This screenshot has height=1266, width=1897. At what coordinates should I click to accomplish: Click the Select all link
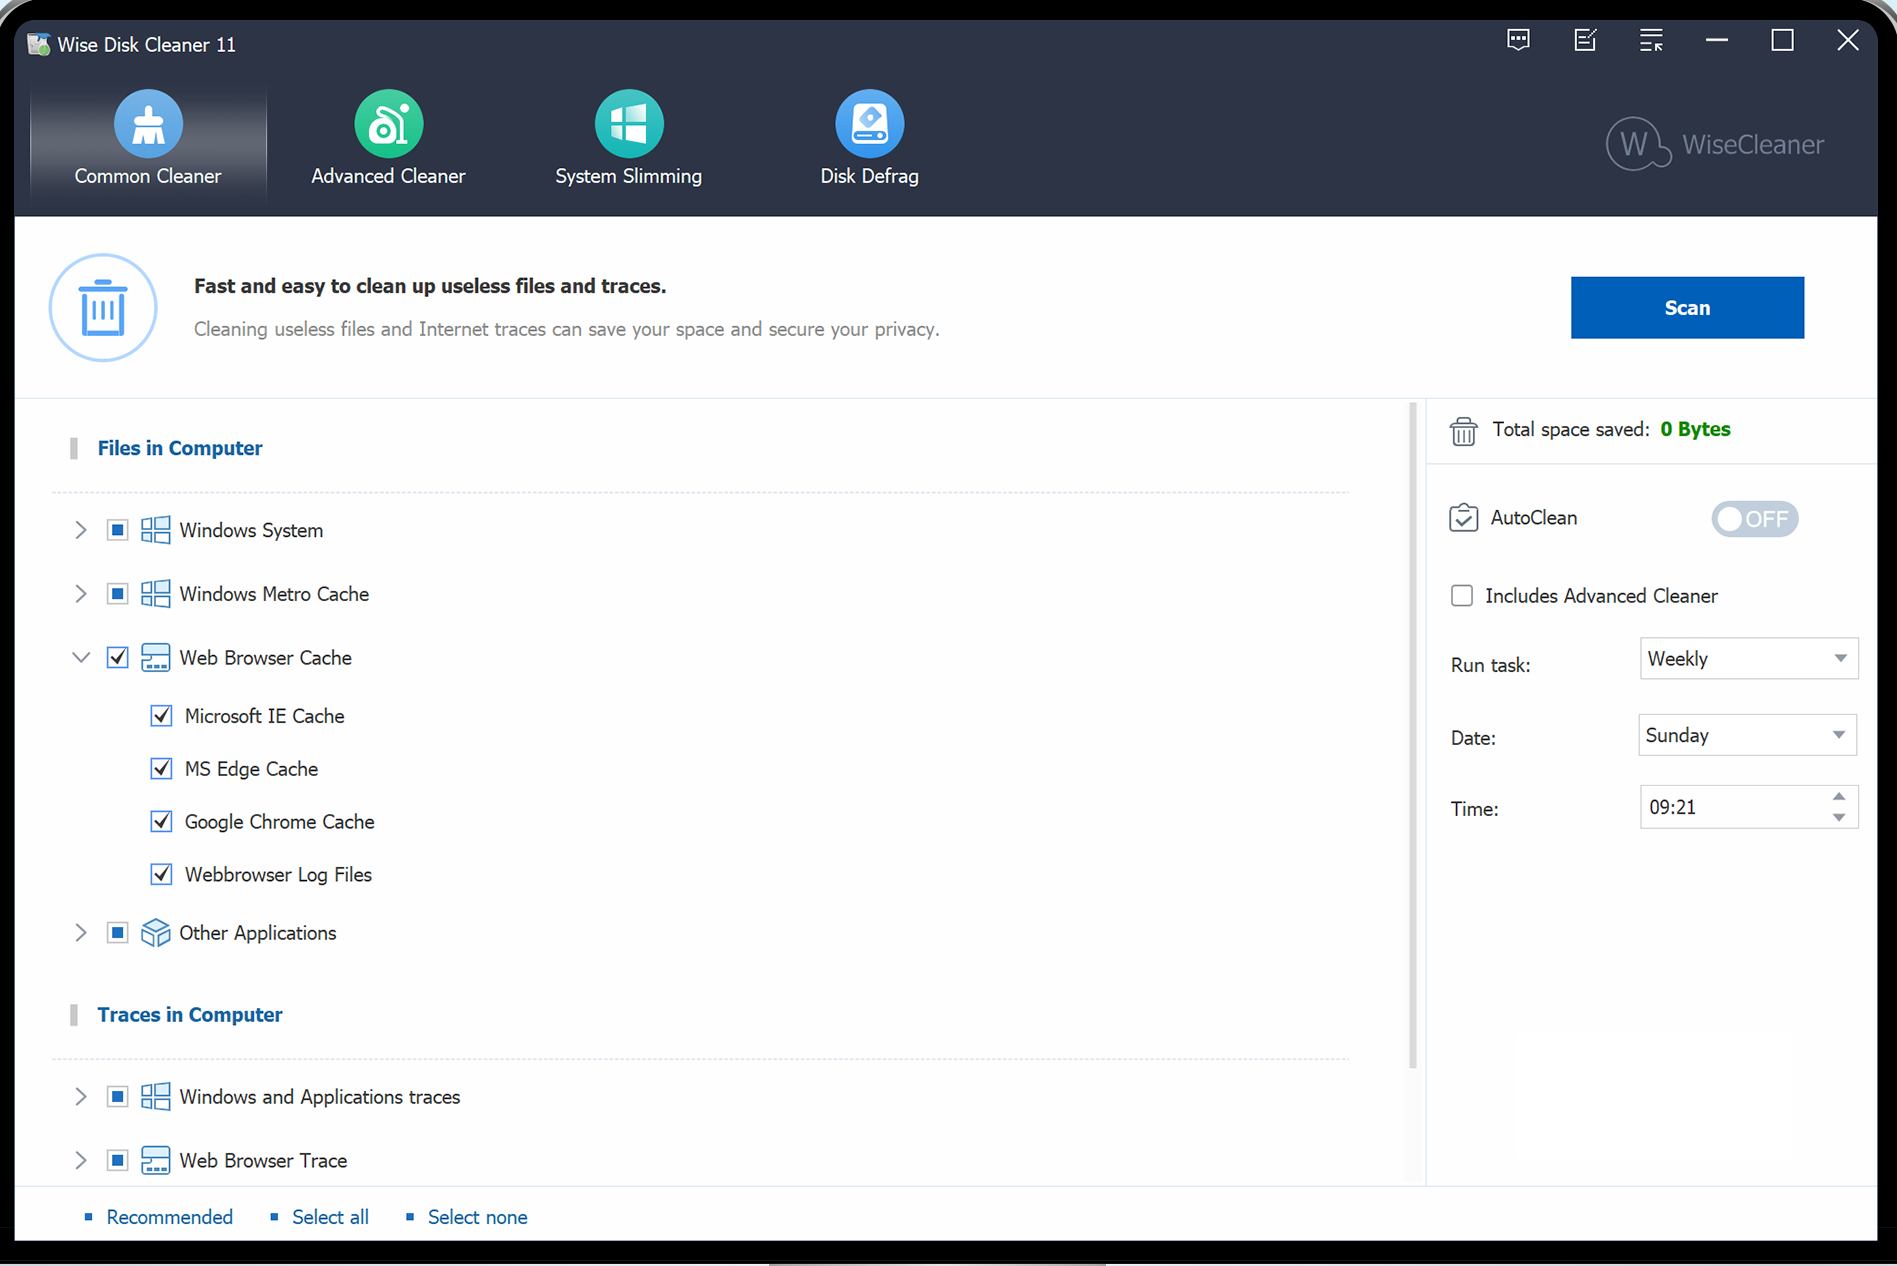click(x=330, y=1217)
